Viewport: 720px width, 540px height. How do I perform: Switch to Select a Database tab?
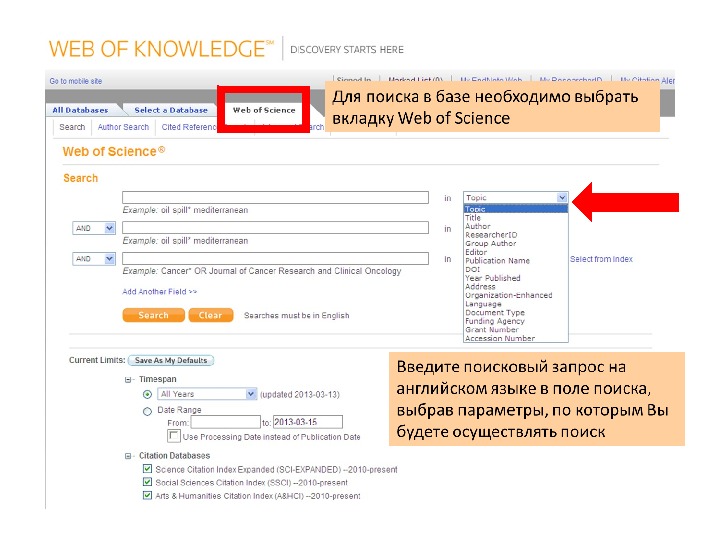(171, 110)
